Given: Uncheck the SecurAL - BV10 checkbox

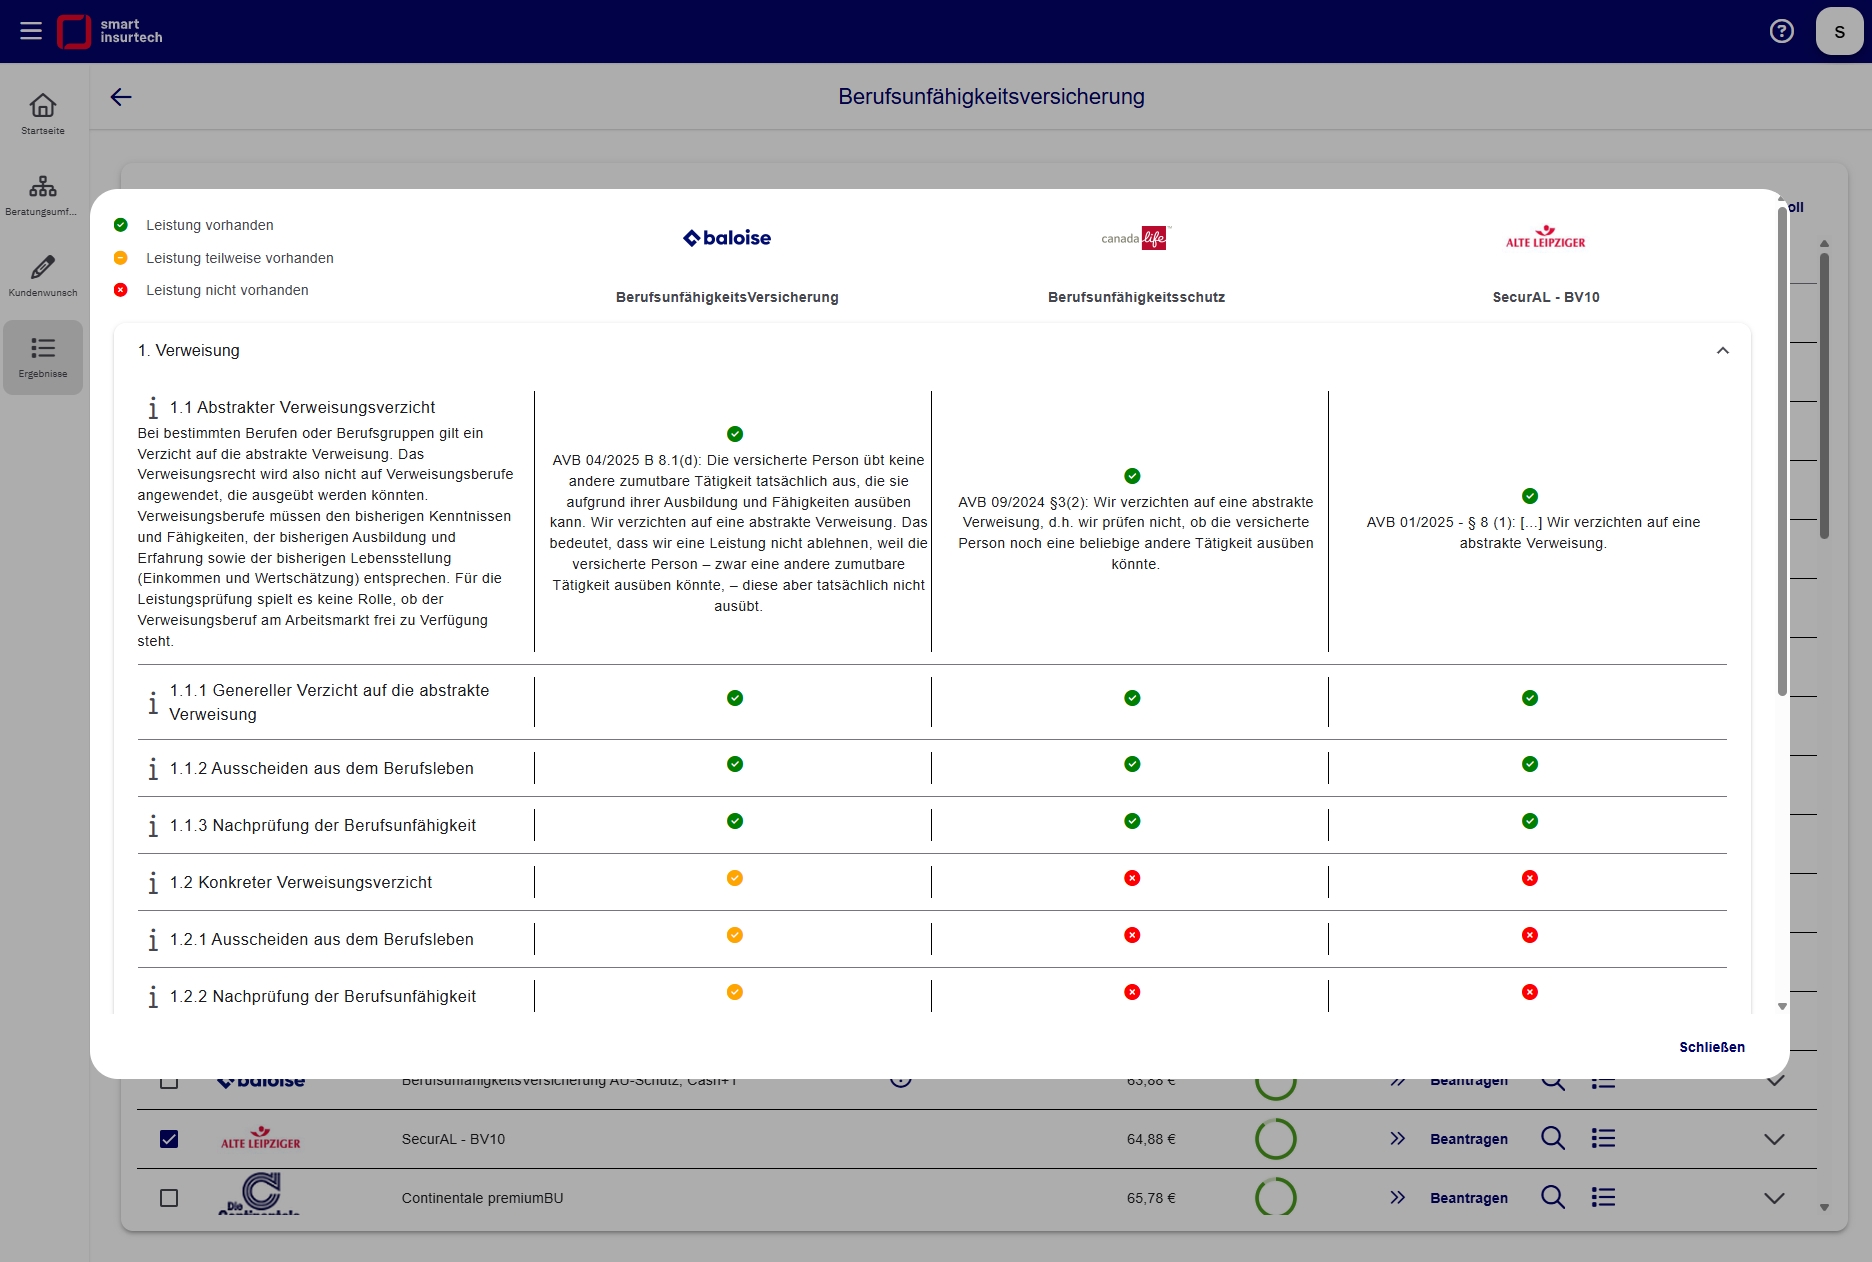Looking at the screenshot, I should (169, 1139).
